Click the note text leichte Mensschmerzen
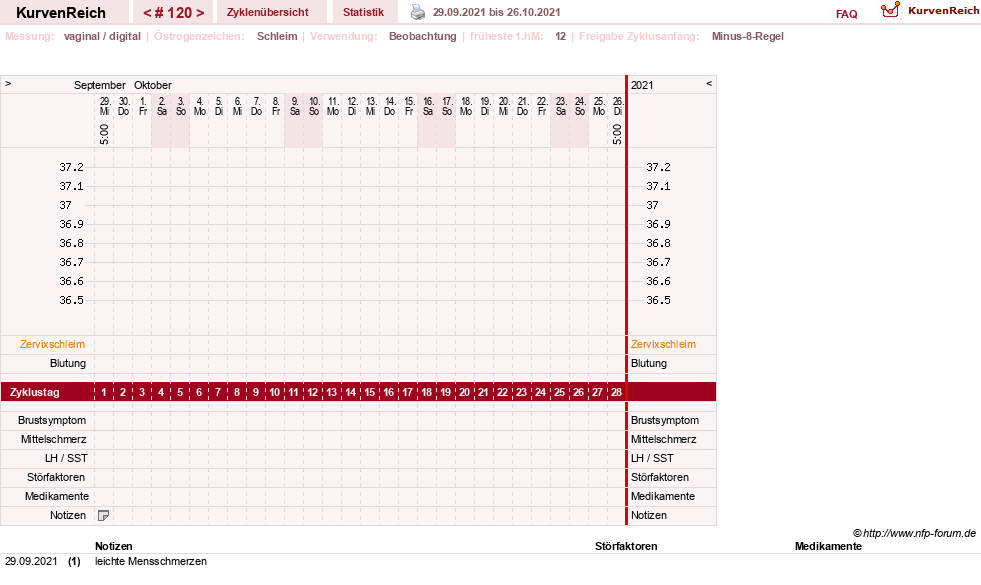The height and width of the screenshot is (585, 981). pyautogui.click(x=151, y=561)
